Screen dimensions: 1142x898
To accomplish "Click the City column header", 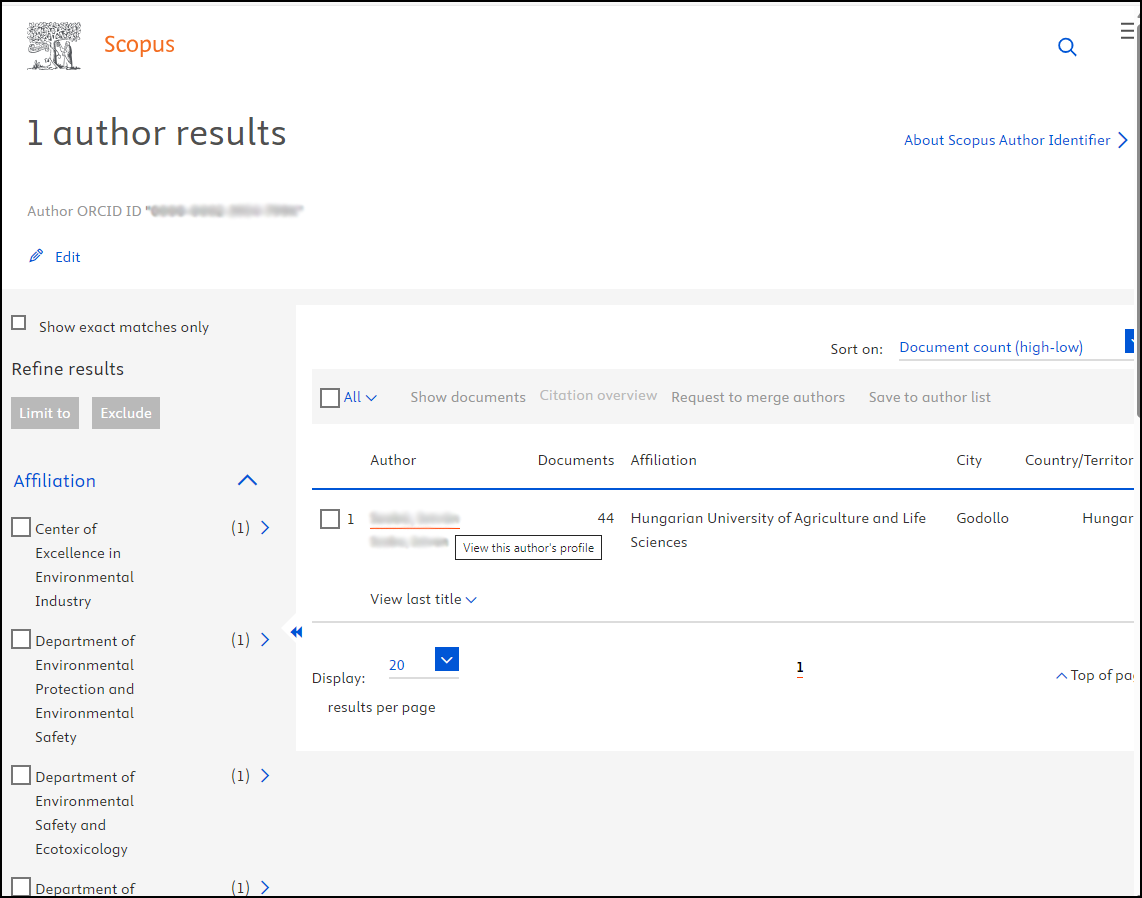I will [969, 460].
